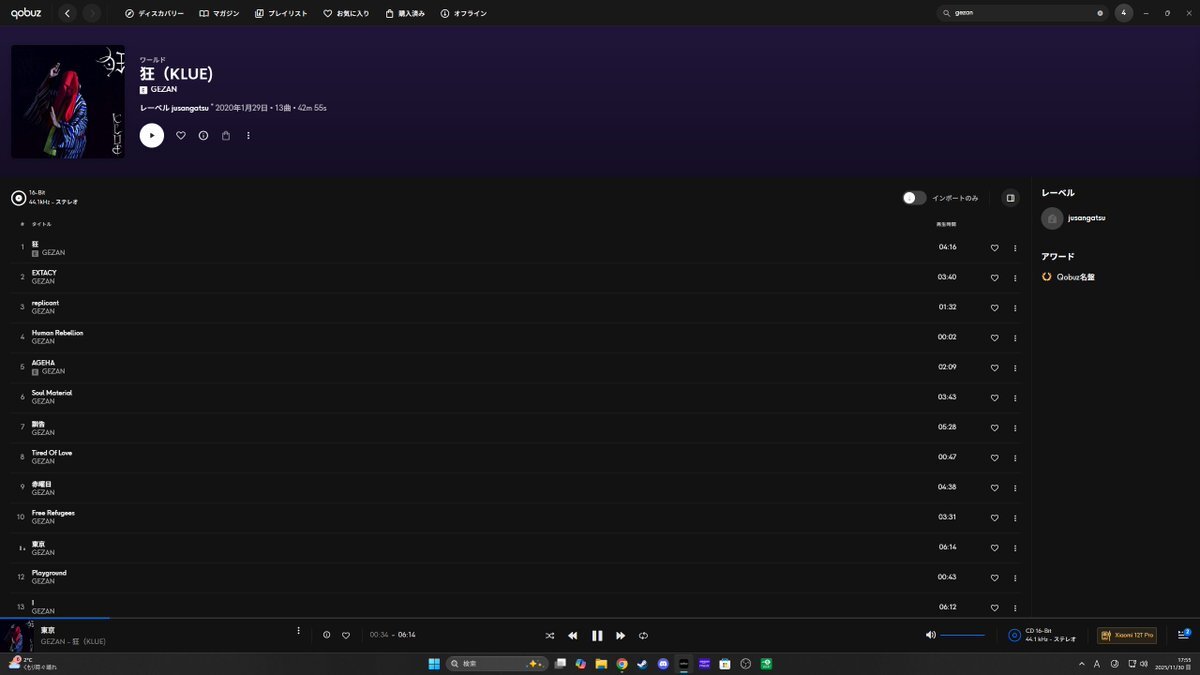The image size is (1200, 675).
Task: Pause the current playback
Action: coord(597,635)
